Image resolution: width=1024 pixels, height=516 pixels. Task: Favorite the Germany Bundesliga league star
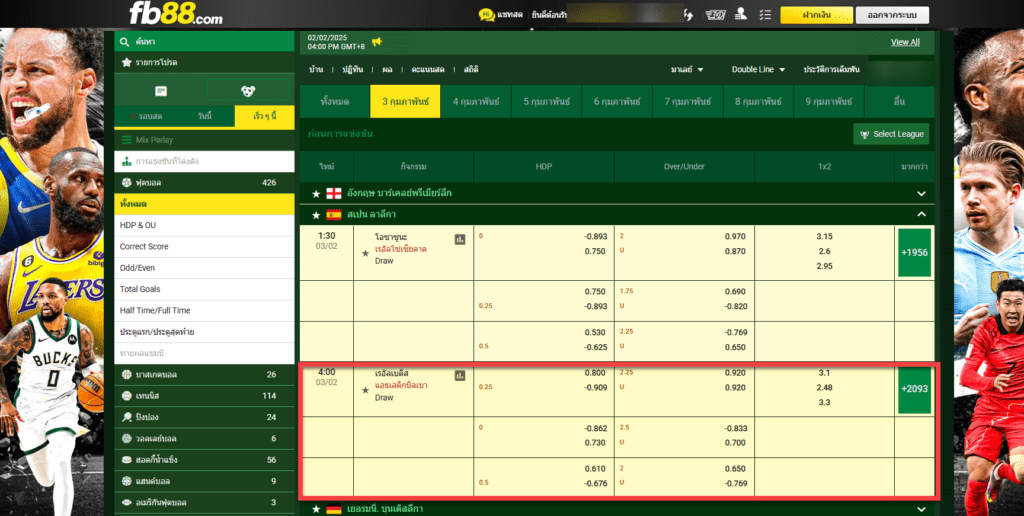pyautogui.click(x=316, y=509)
